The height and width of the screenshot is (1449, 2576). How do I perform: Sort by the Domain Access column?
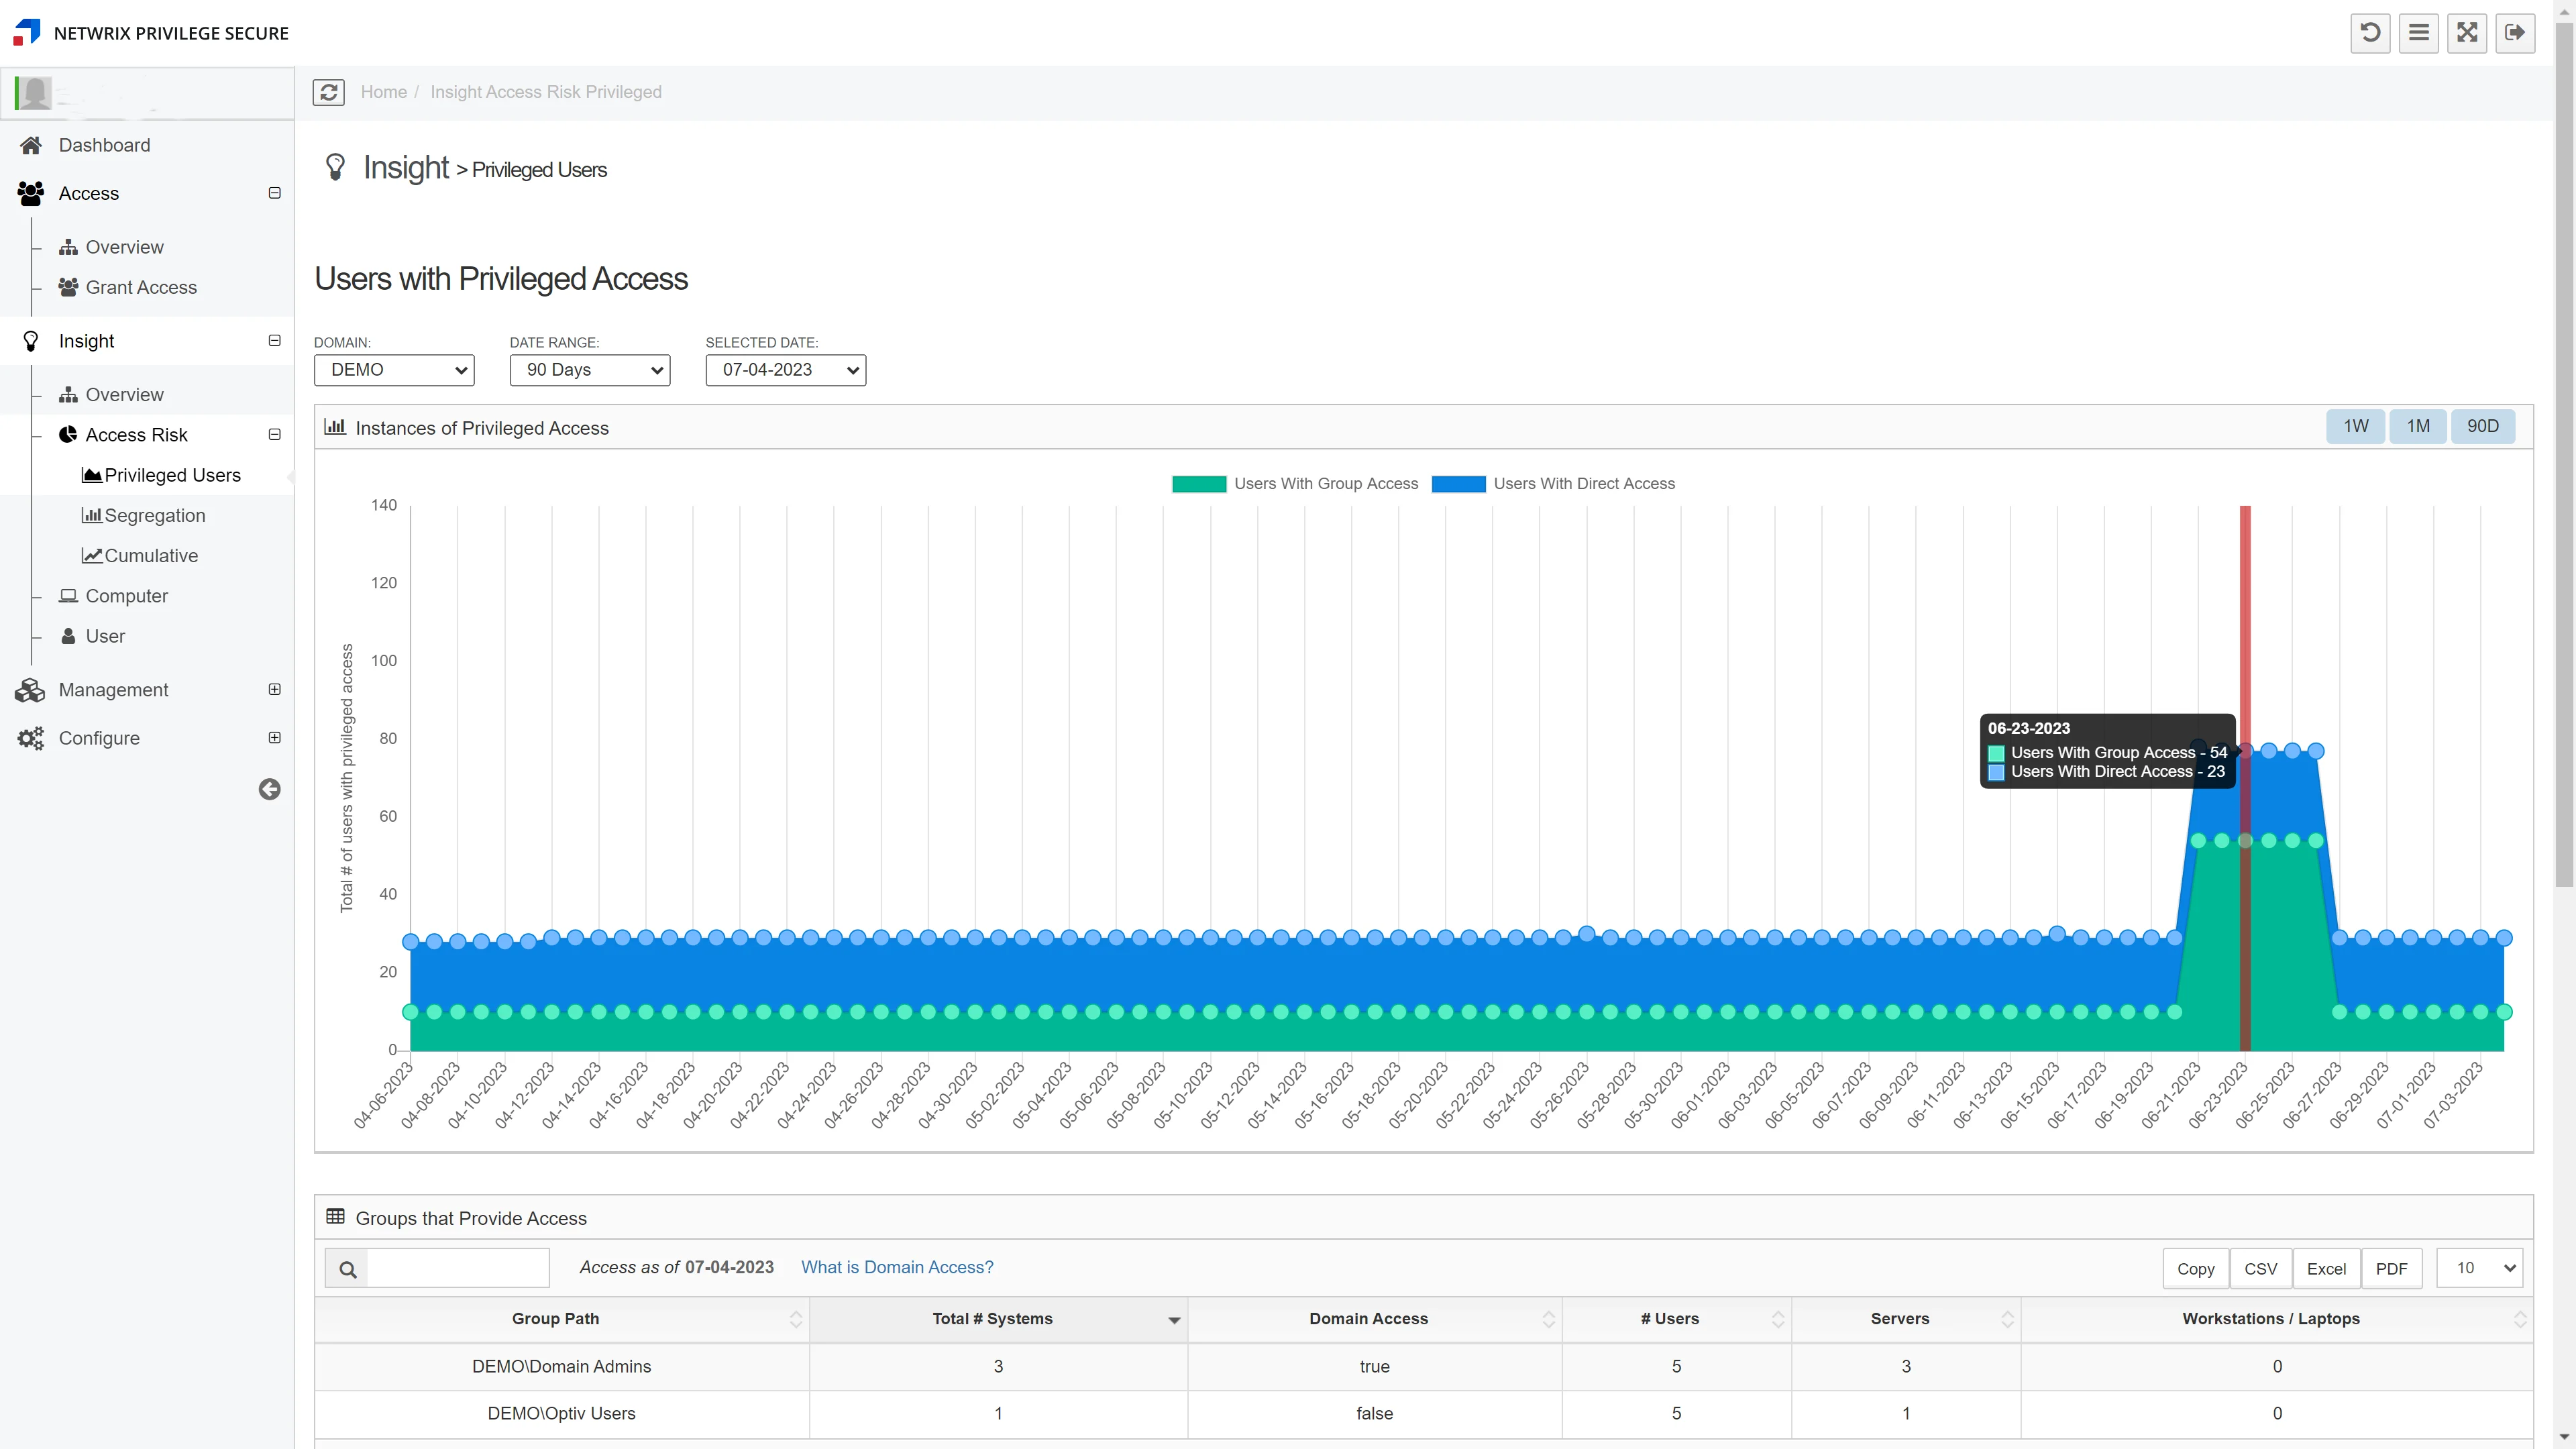coord(1374,1319)
